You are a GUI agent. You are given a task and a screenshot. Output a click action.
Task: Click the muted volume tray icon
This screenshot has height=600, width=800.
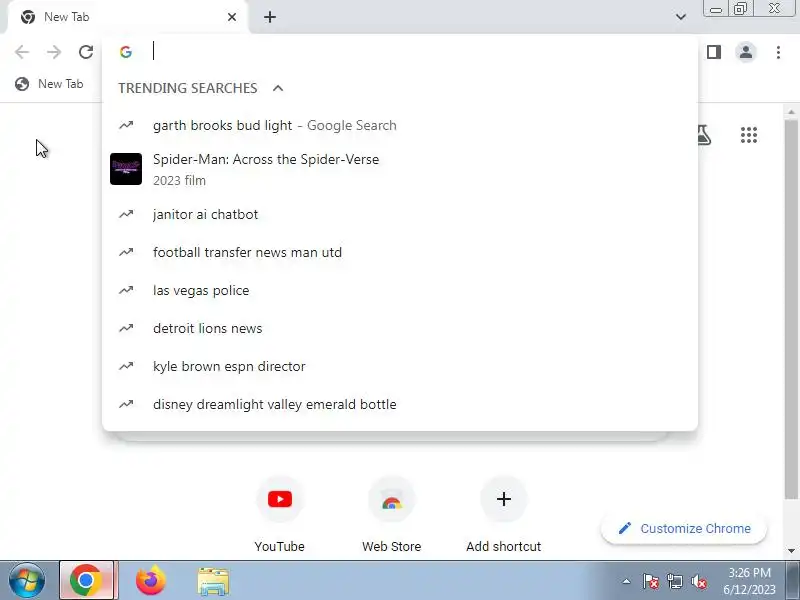click(699, 581)
